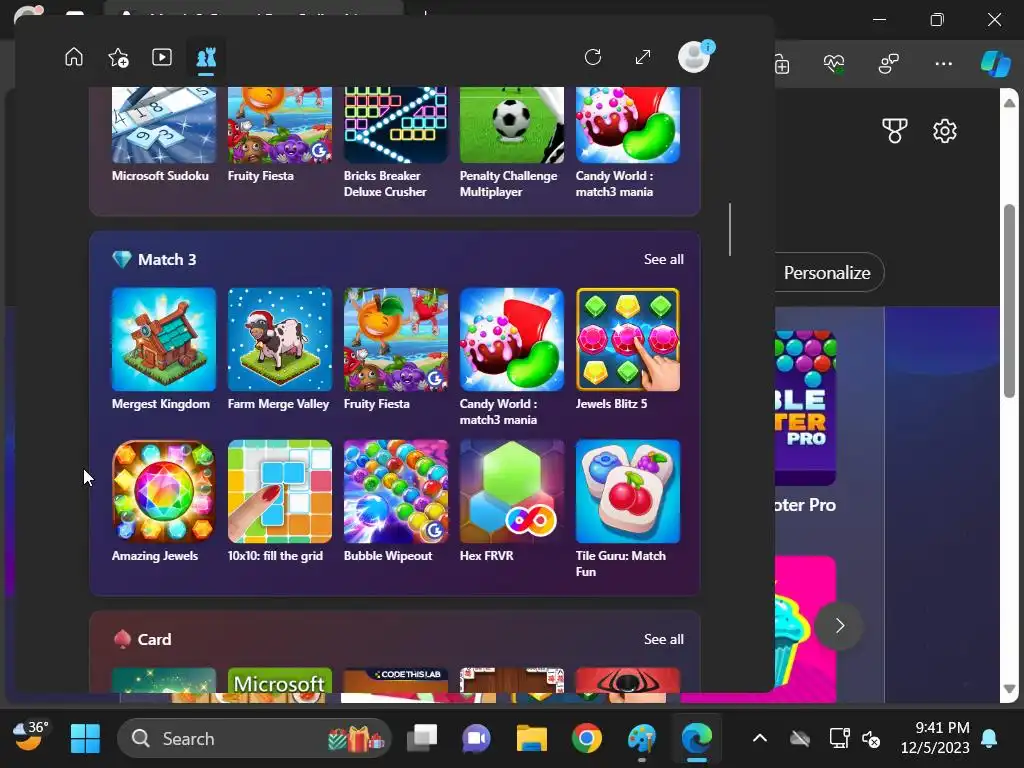Open Google Chrome from taskbar
This screenshot has height=768, width=1024.
click(586, 739)
